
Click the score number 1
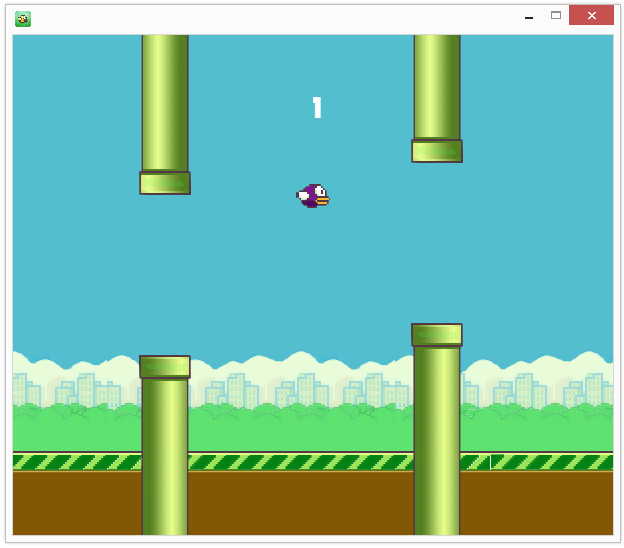(317, 107)
